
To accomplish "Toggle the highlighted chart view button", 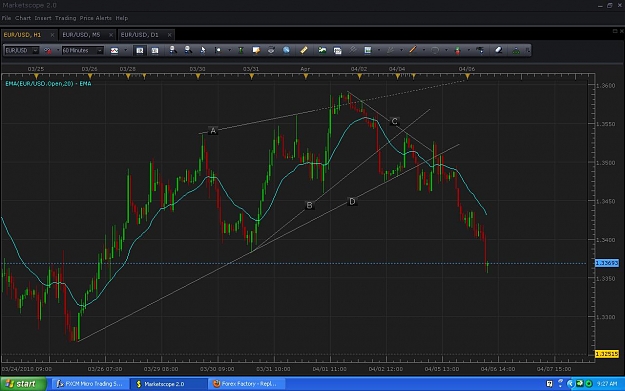I will coord(140,51).
